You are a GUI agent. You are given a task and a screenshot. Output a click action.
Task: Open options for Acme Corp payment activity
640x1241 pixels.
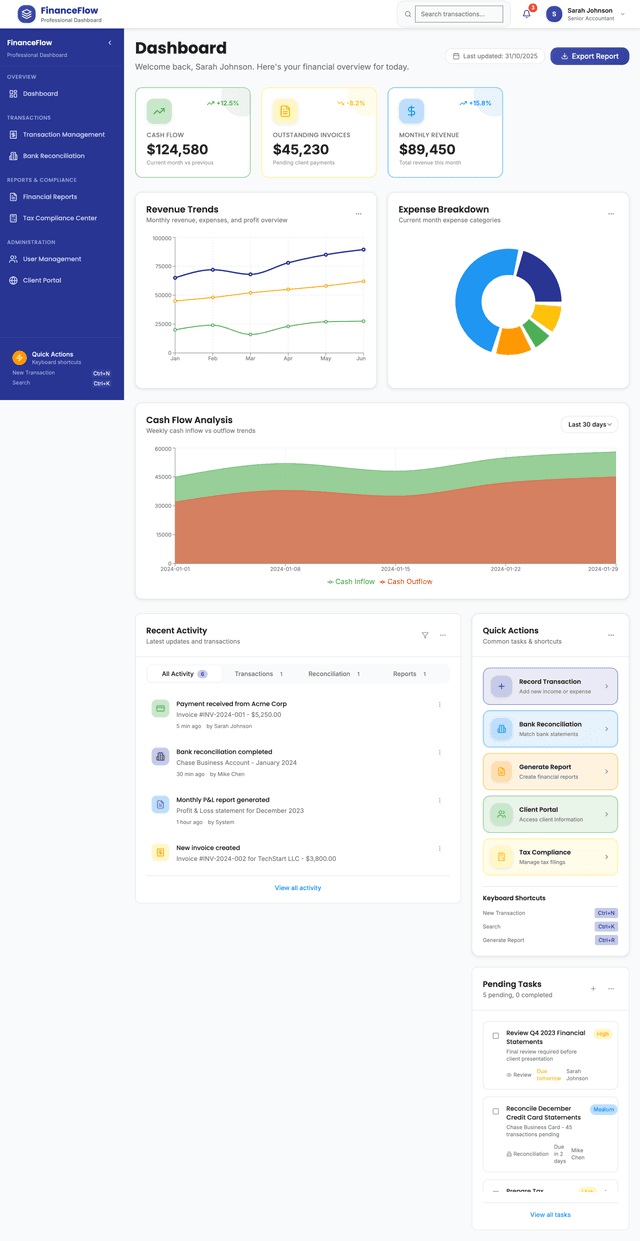click(x=439, y=705)
